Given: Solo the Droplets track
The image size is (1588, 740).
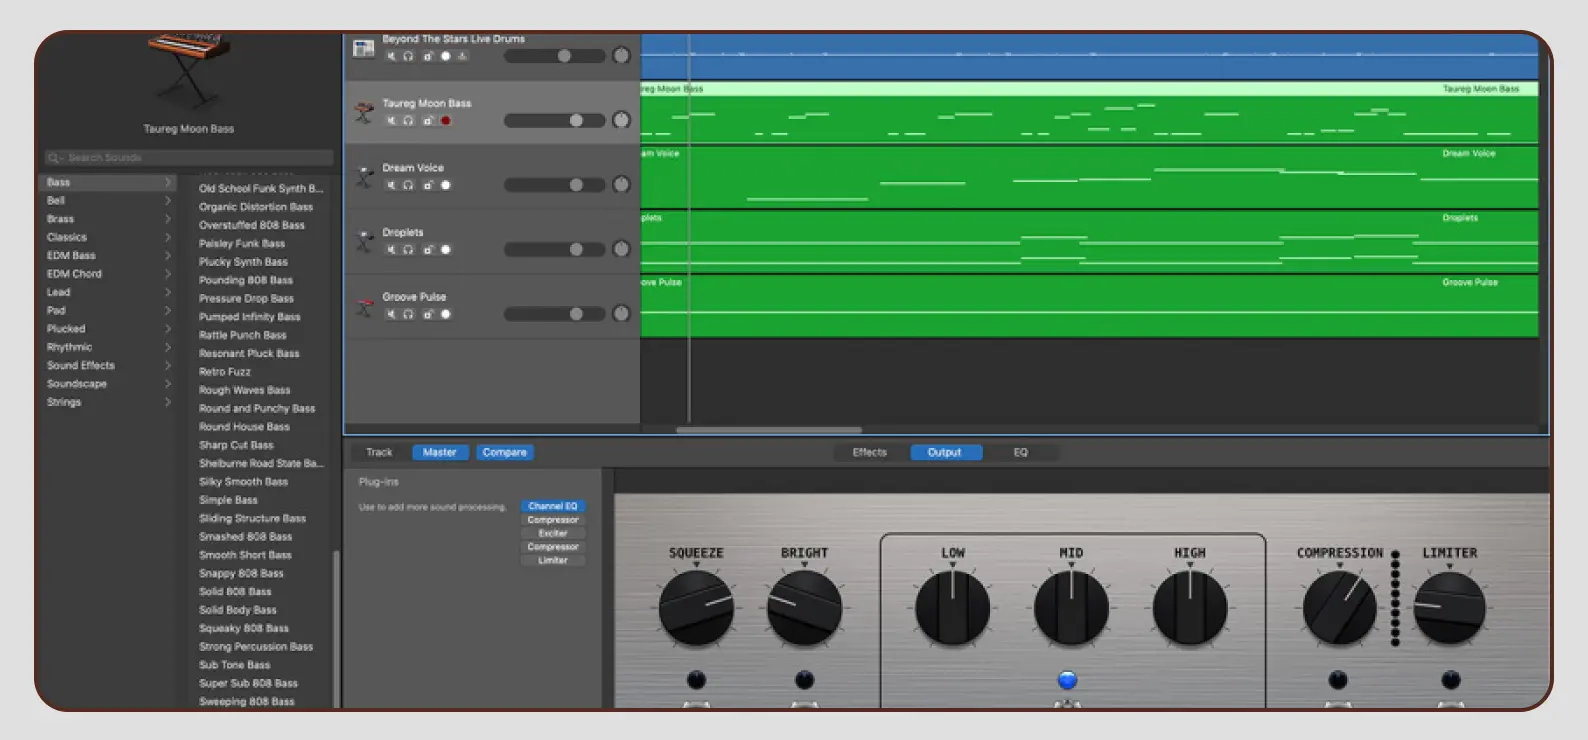Looking at the screenshot, I should (x=408, y=250).
